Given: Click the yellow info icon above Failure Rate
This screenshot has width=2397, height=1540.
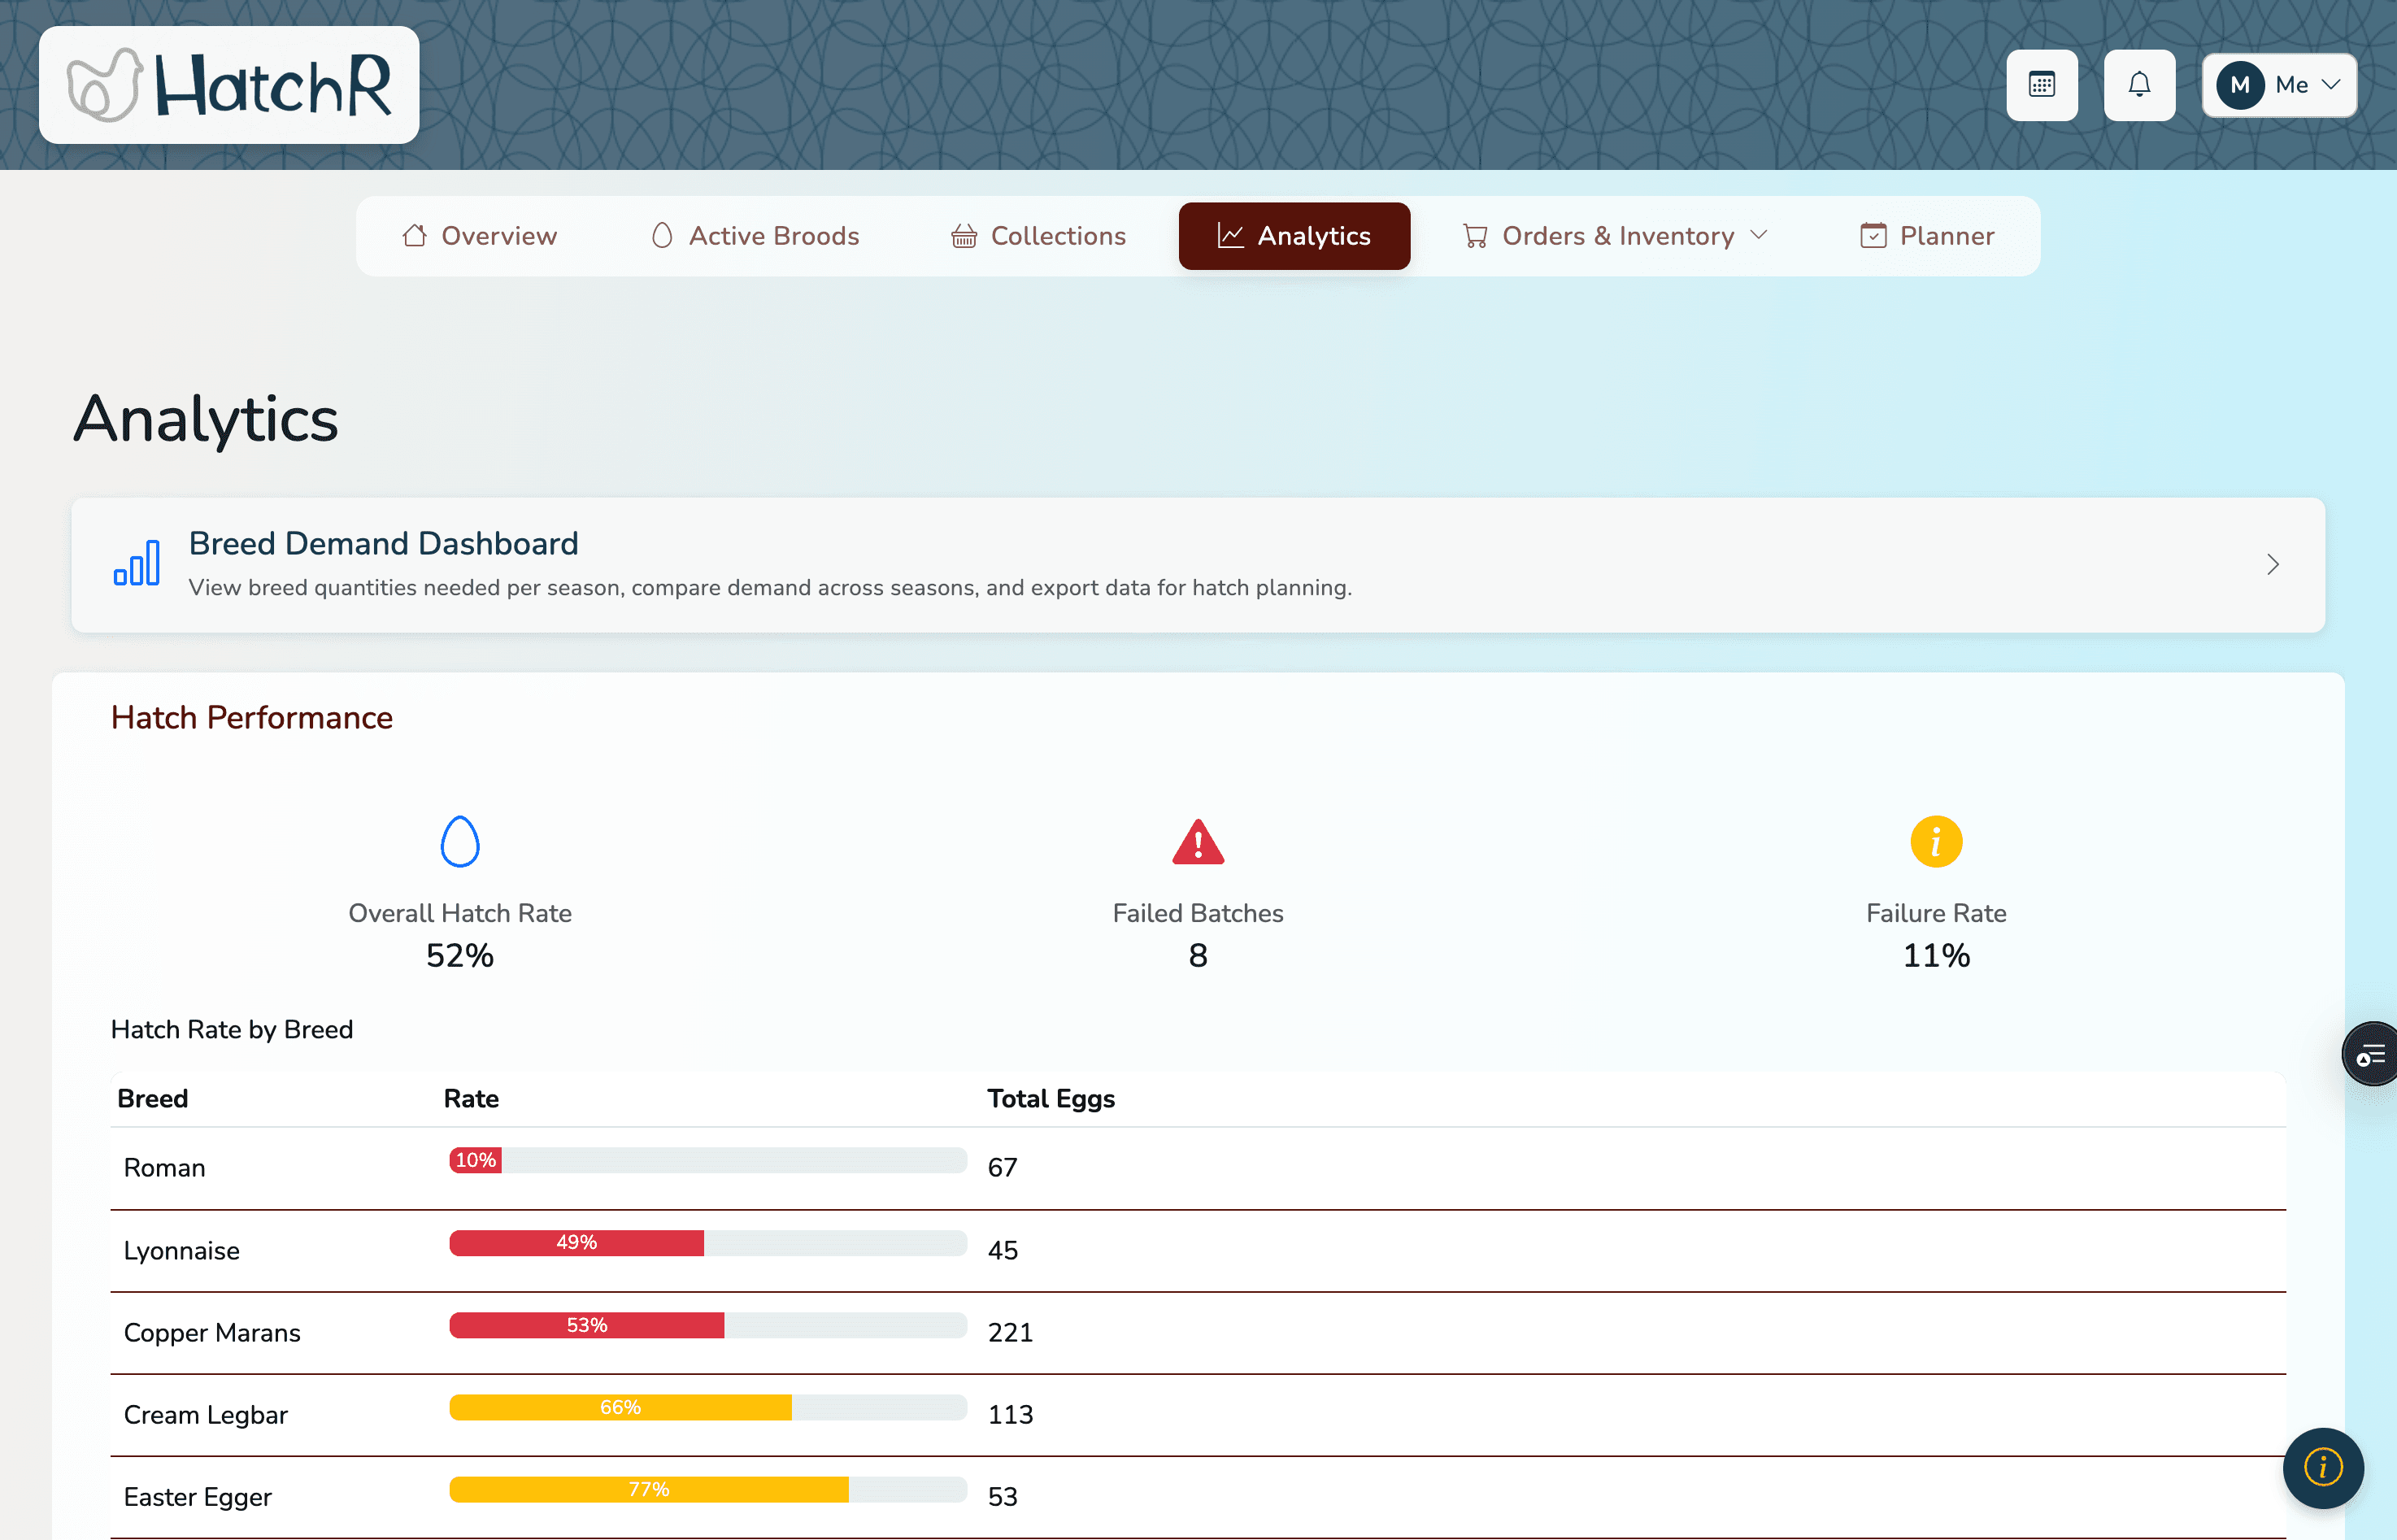Looking at the screenshot, I should [1934, 841].
